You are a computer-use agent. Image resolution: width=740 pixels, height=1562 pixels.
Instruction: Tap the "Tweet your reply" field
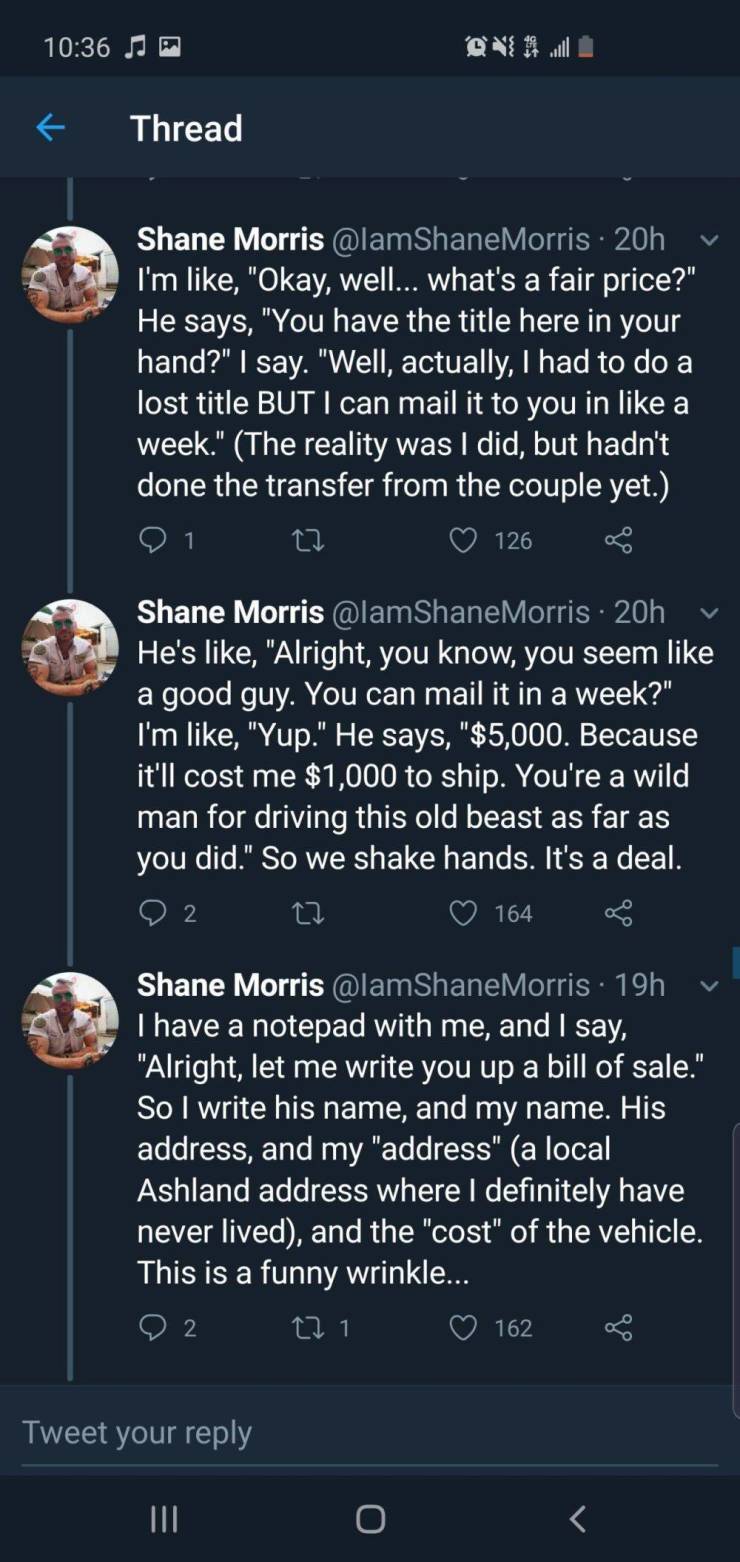click(x=370, y=1432)
